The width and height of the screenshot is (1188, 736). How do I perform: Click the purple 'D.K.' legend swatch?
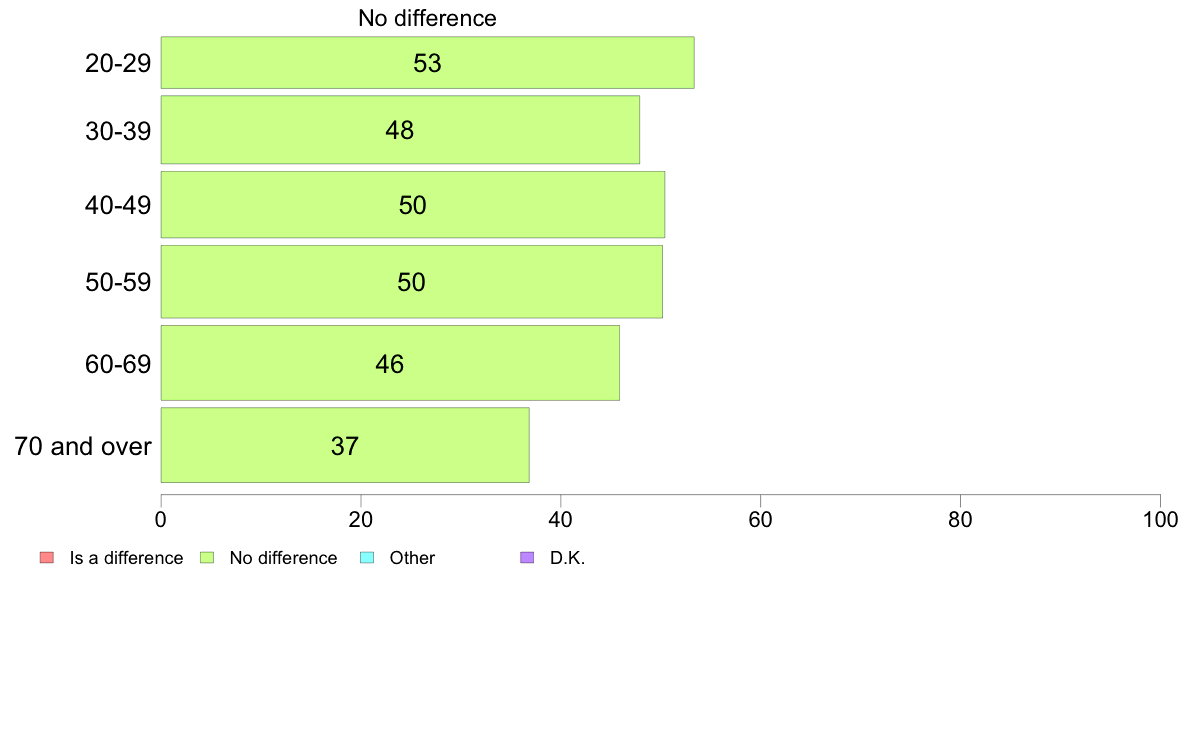pyautogui.click(x=527, y=558)
